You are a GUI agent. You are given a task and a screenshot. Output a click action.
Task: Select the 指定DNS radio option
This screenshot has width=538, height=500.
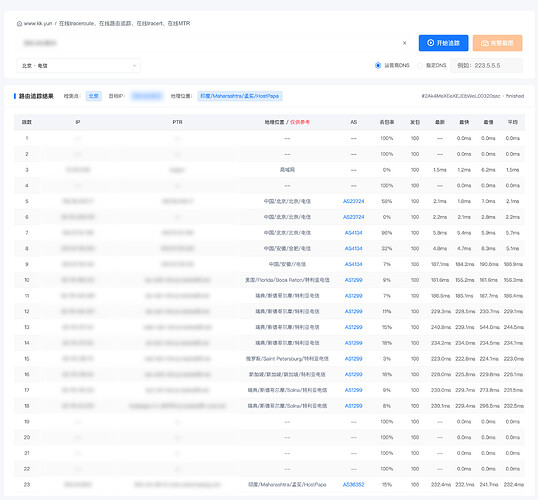[x=420, y=65]
